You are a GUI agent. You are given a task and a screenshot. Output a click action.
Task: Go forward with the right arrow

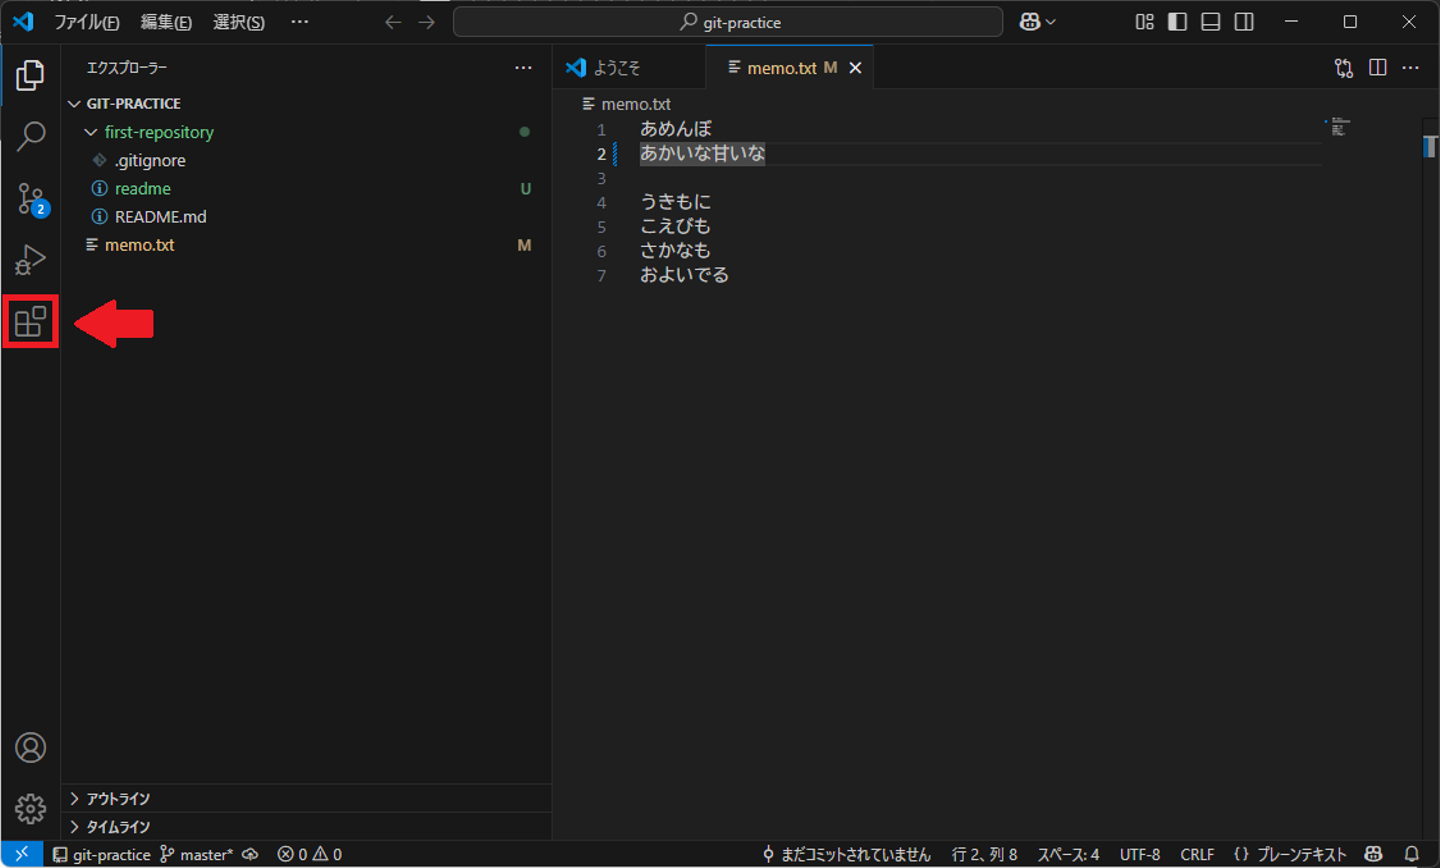(427, 22)
